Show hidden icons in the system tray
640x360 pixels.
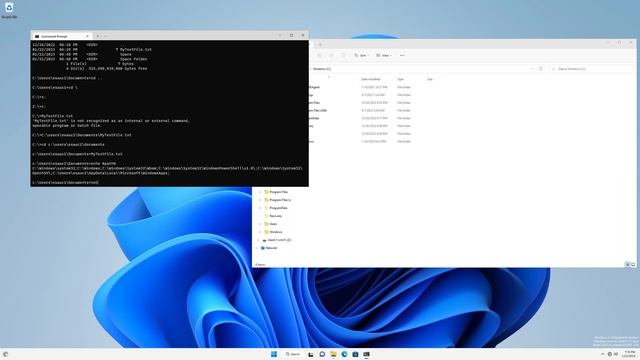pos(602,354)
